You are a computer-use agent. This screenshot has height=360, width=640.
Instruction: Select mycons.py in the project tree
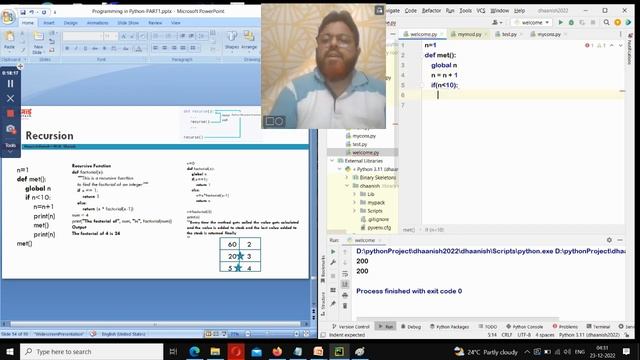(364, 136)
